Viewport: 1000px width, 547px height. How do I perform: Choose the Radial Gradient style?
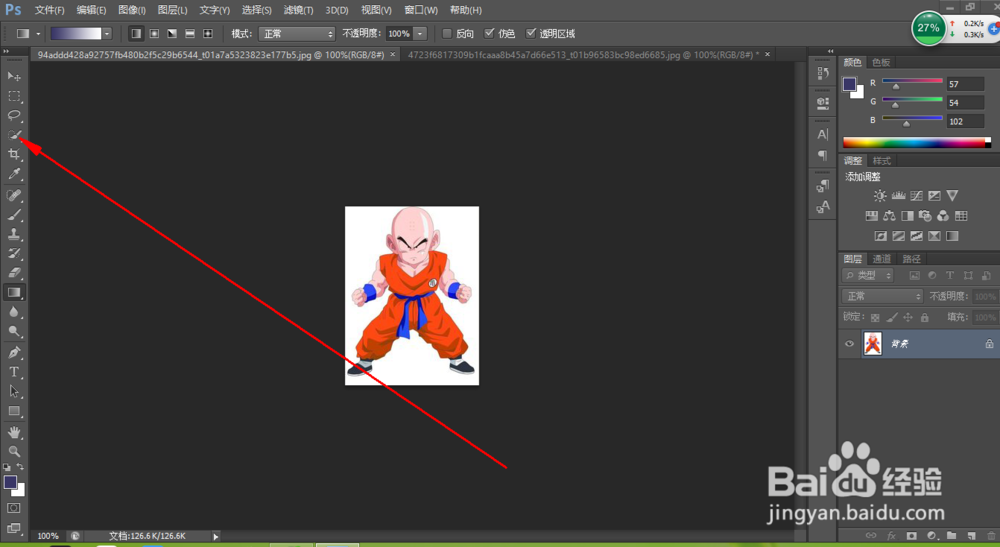click(154, 34)
